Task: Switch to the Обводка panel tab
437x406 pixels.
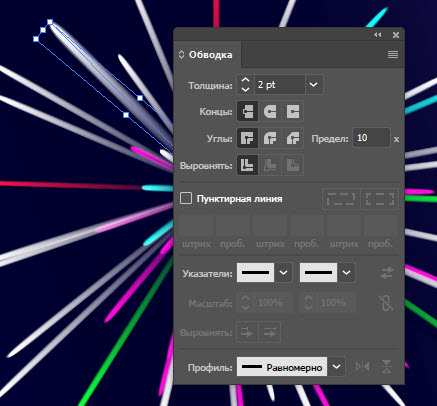Action: point(210,55)
